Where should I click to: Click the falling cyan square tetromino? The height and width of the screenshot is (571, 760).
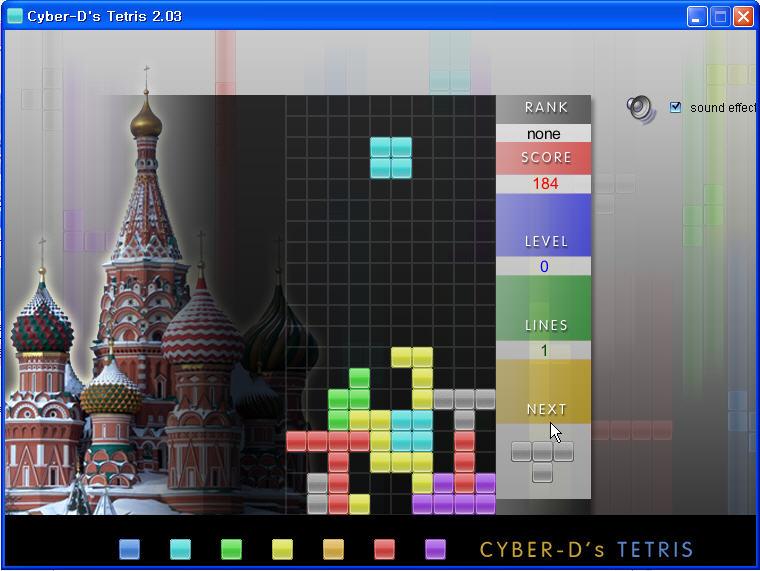pyautogui.click(x=391, y=158)
